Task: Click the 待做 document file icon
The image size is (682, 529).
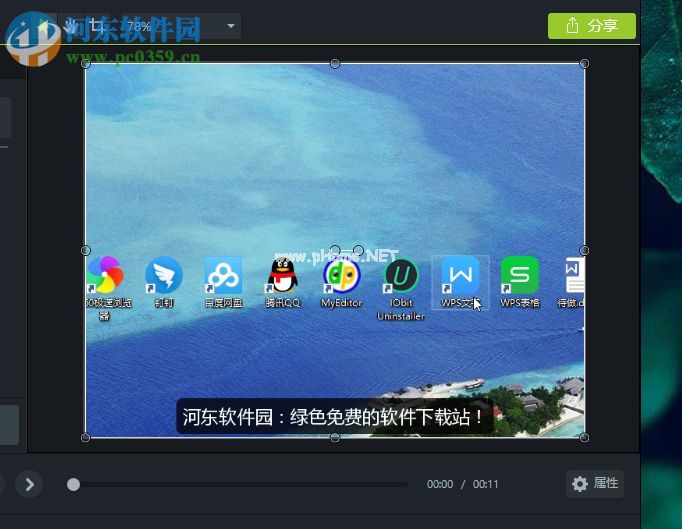Action: pyautogui.click(x=574, y=275)
